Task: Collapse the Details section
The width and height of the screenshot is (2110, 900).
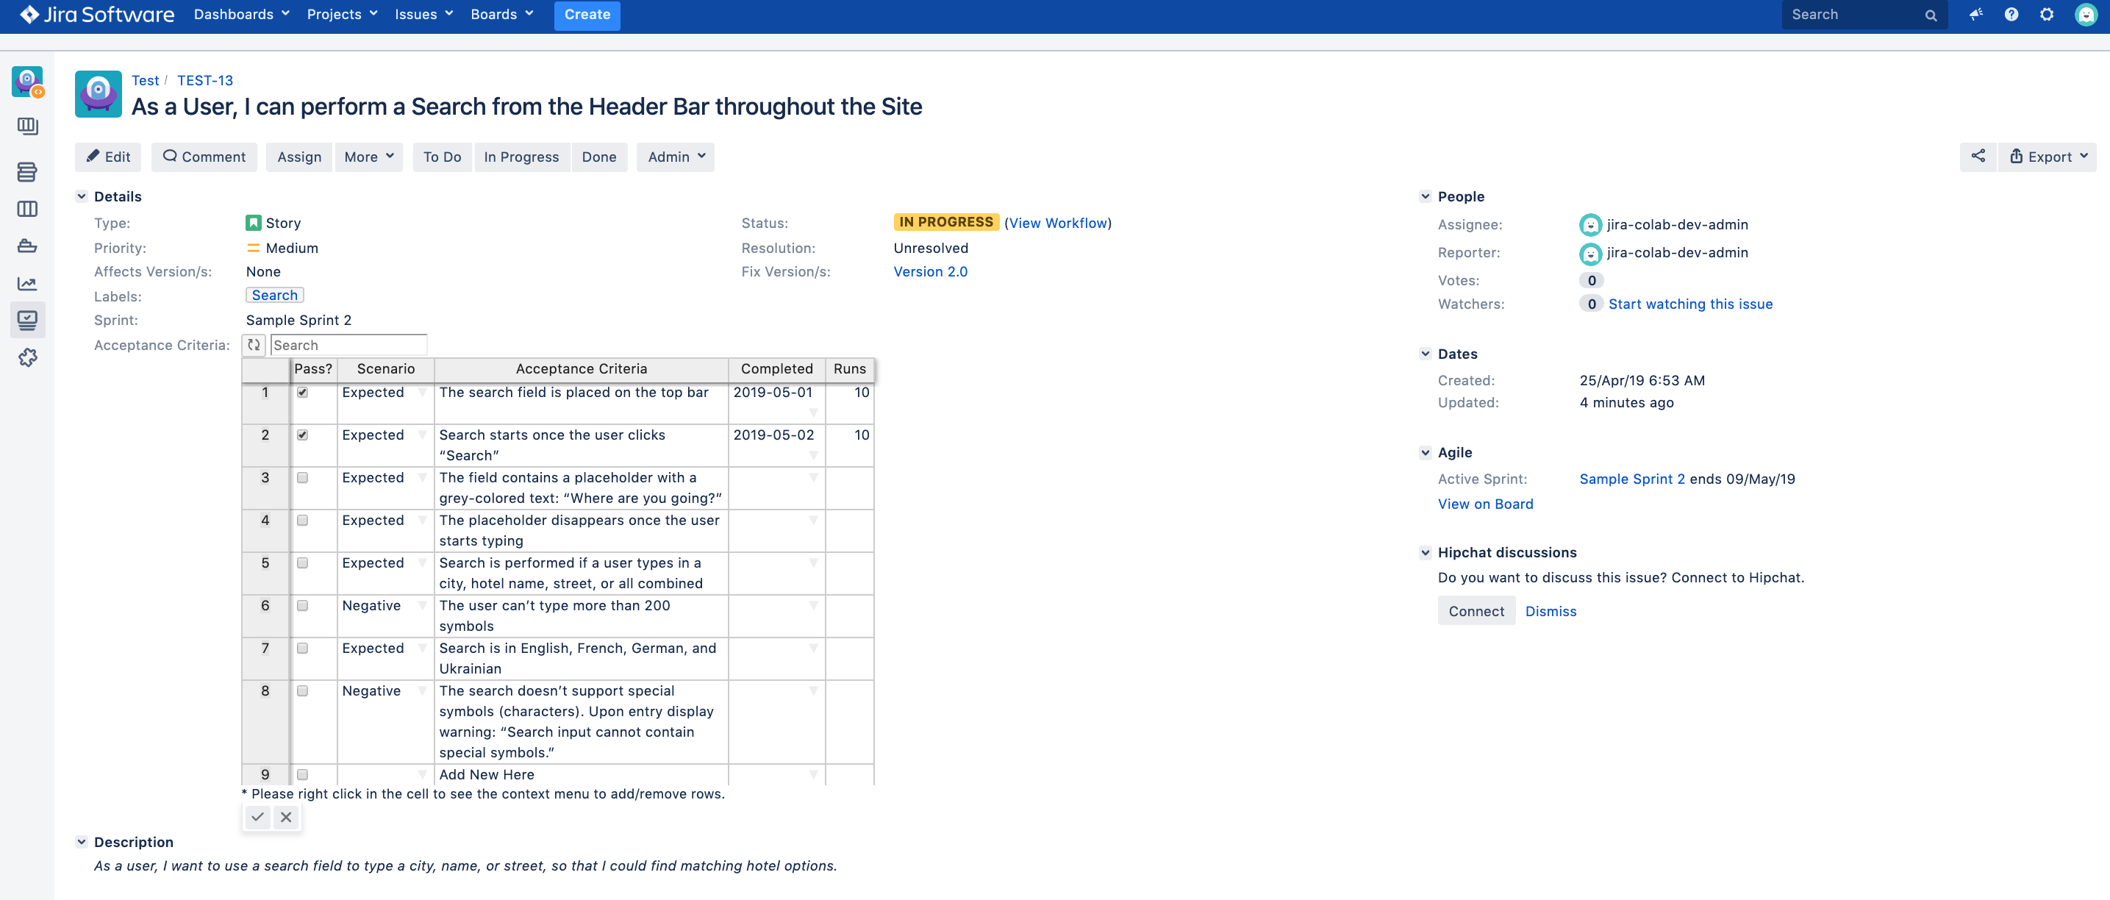Action: (82, 197)
